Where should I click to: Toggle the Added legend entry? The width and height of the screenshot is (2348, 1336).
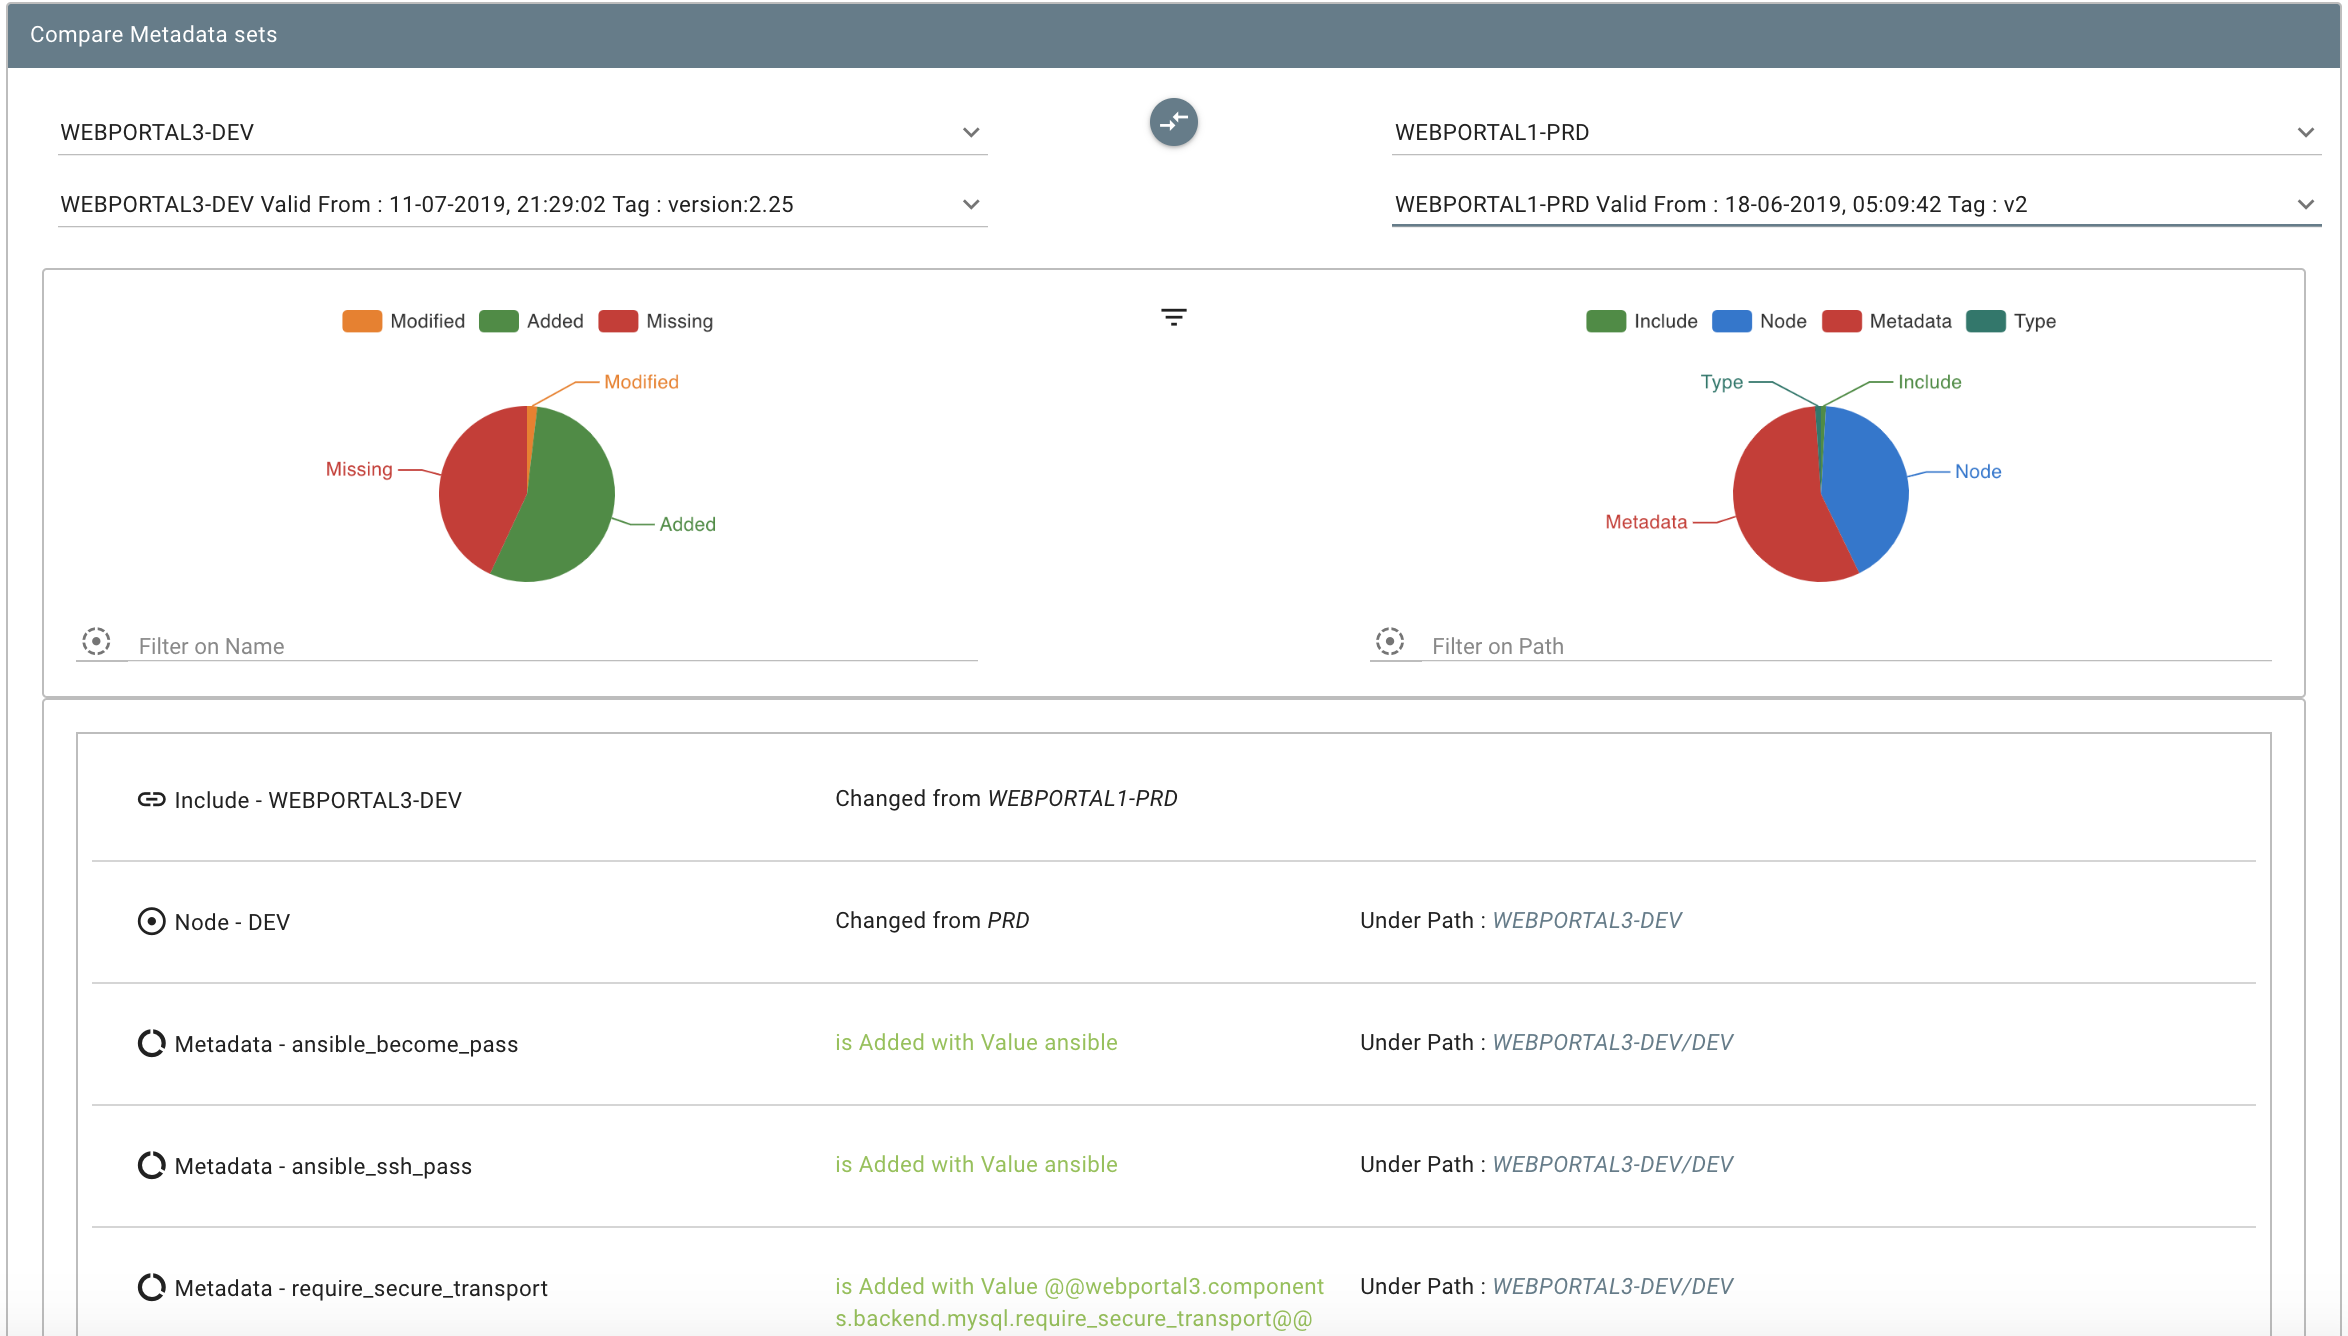[554, 321]
